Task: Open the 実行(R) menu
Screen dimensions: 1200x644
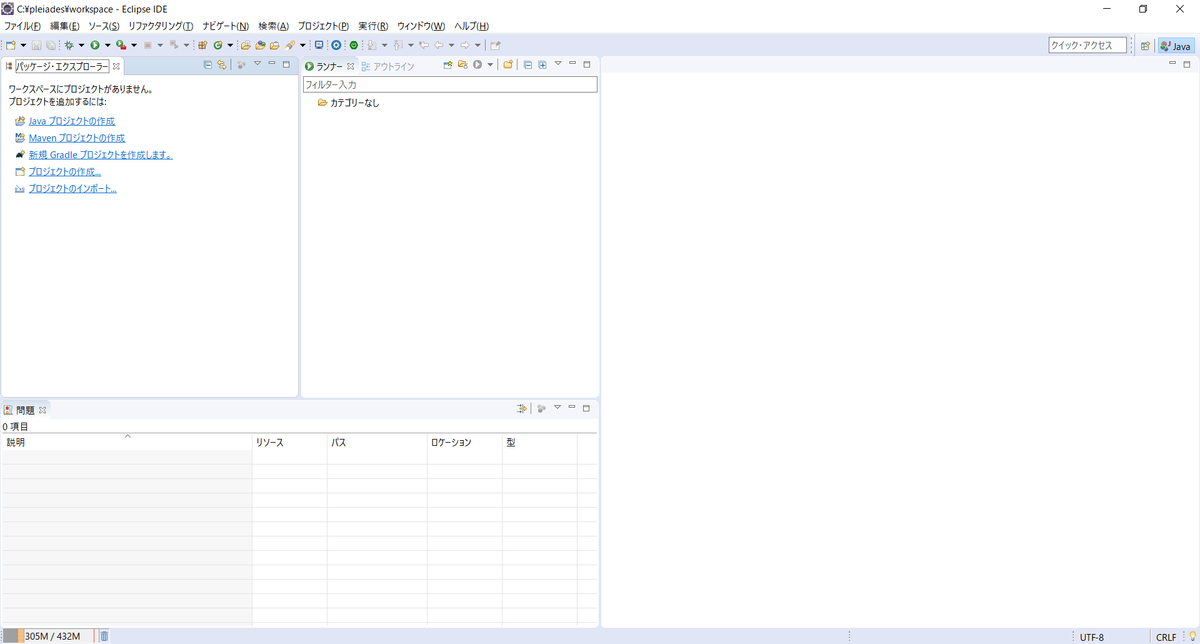Action: coord(373,26)
